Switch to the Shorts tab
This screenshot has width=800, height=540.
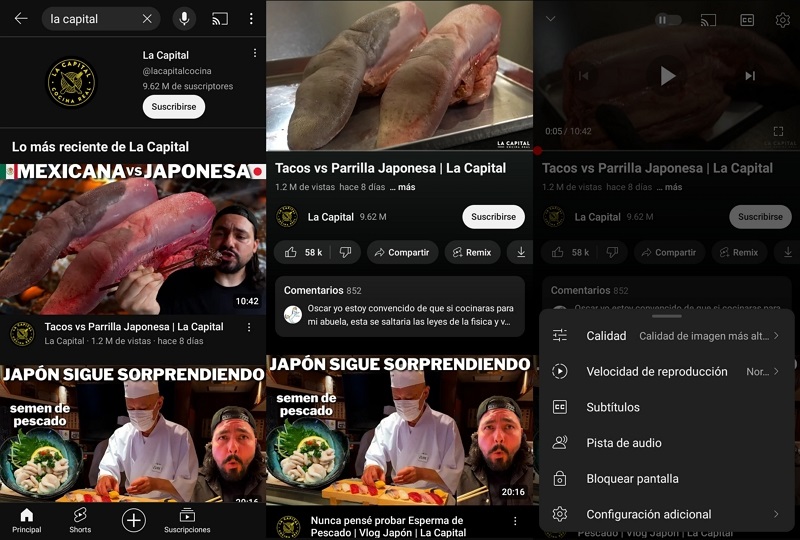pyautogui.click(x=80, y=521)
